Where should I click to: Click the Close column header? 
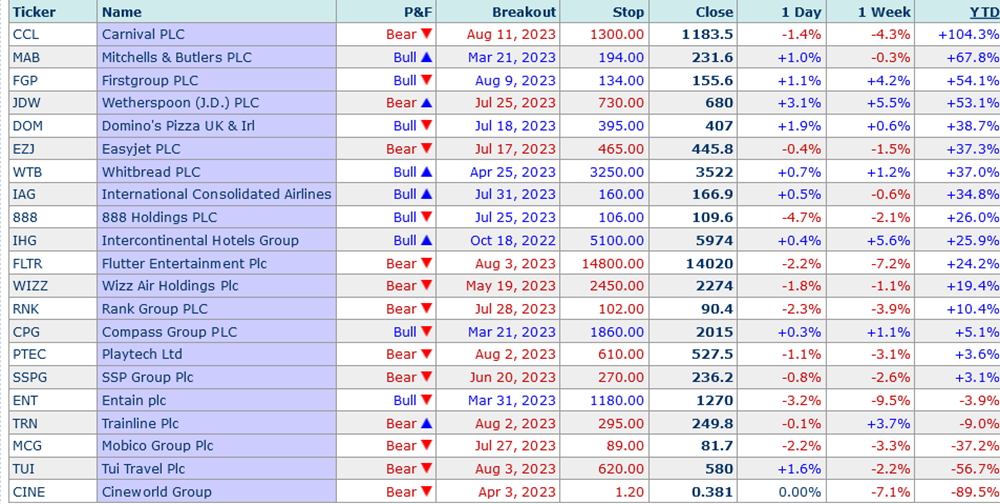(x=714, y=12)
